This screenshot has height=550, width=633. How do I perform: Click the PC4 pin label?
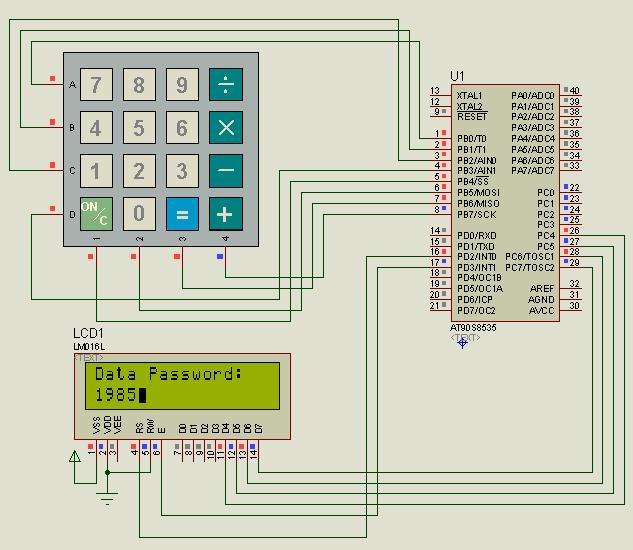click(x=546, y=235)
